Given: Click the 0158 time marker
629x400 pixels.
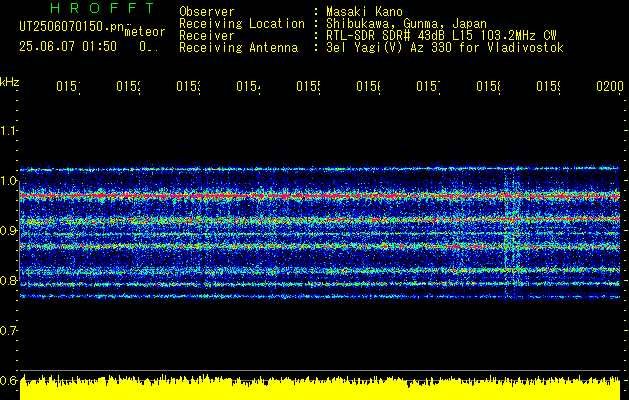Looking at the screenshot, I should coord(489,87).
